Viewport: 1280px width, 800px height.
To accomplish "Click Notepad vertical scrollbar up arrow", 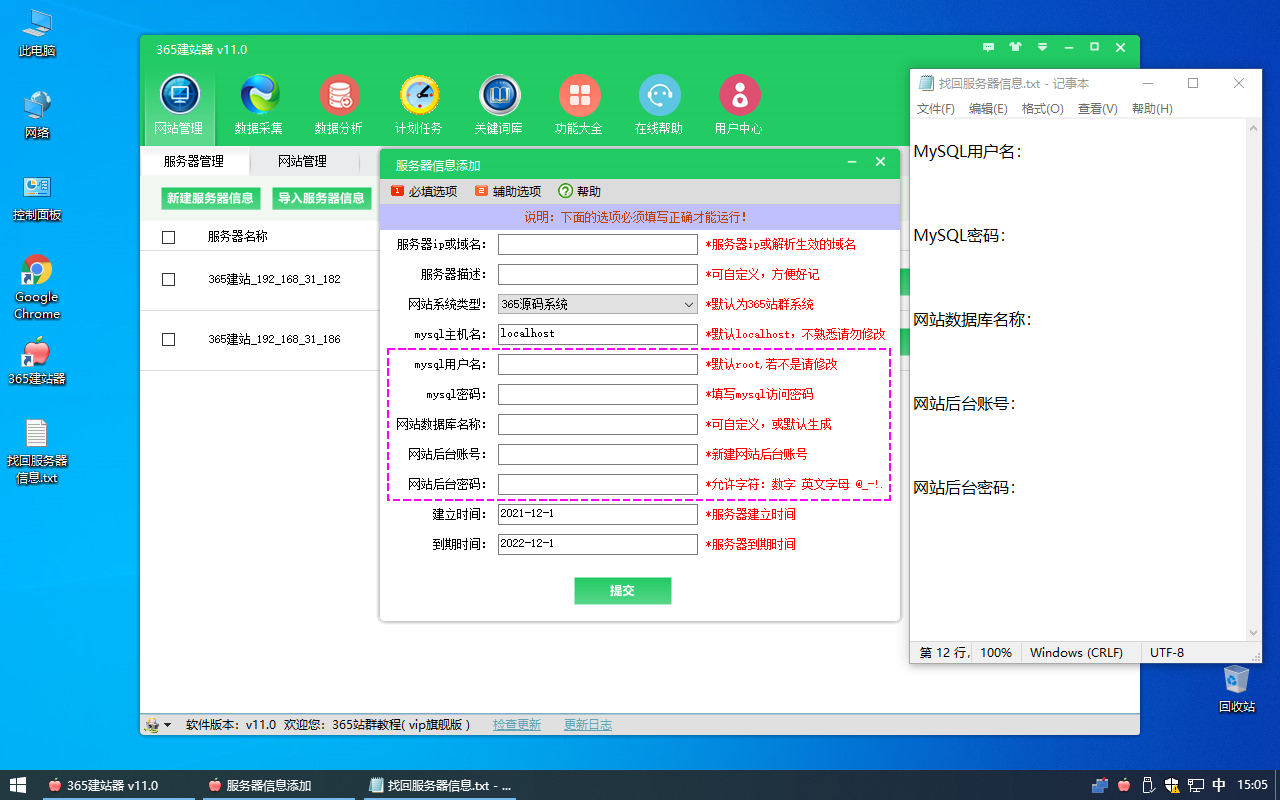I will point(1254,127).
